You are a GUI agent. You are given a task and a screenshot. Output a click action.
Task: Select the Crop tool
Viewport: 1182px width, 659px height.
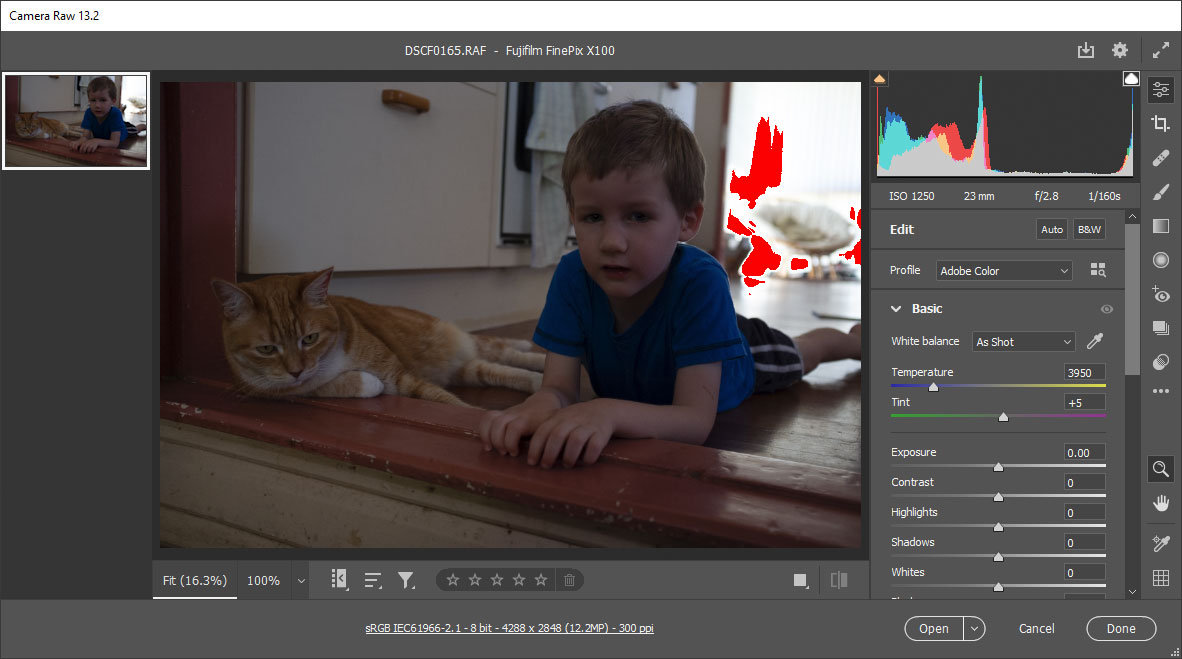pos(1160,124)
